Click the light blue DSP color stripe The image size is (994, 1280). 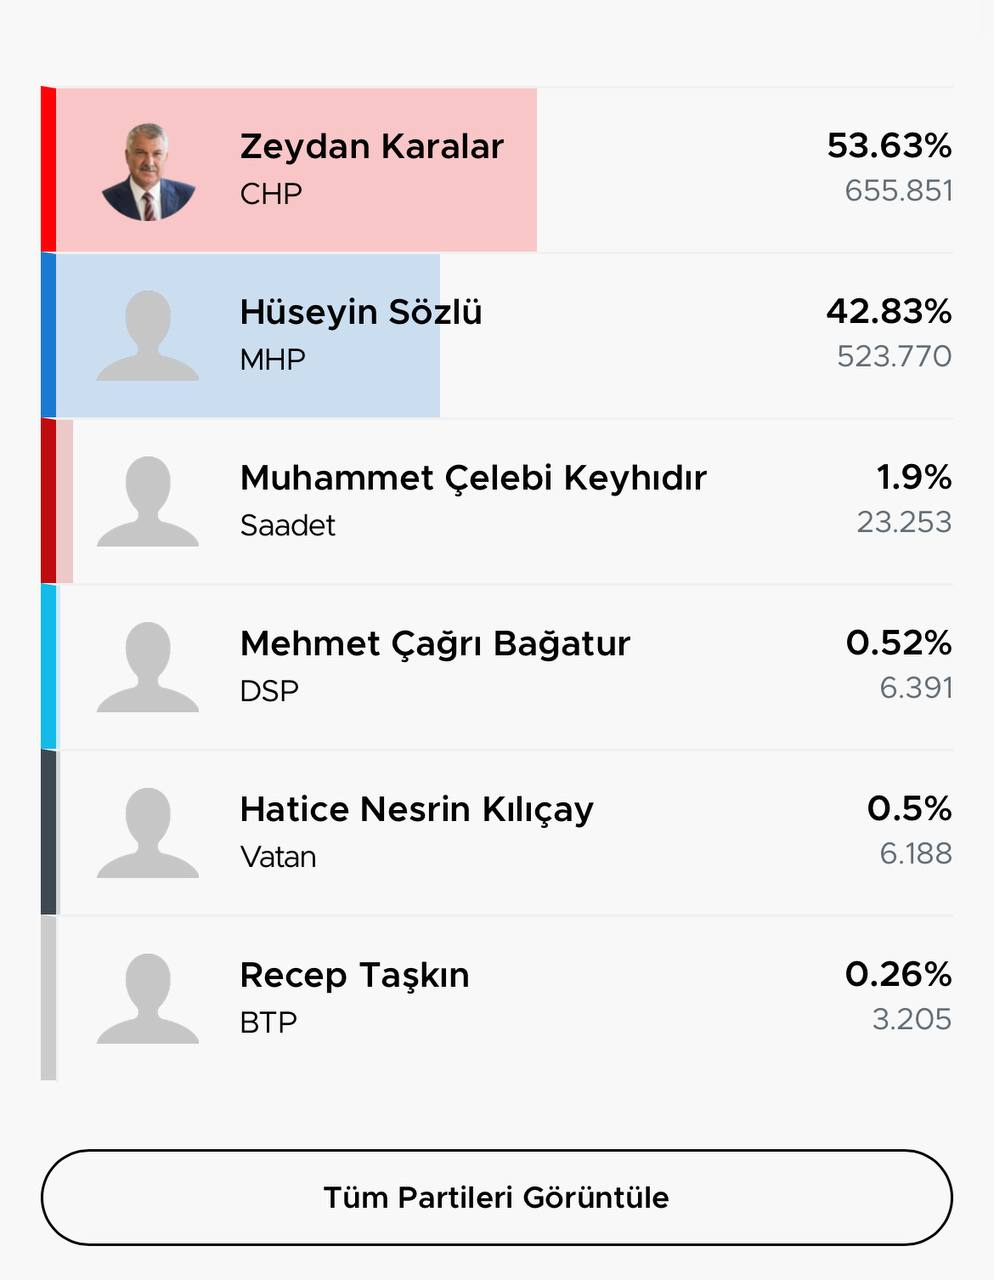tap(48, 667)
